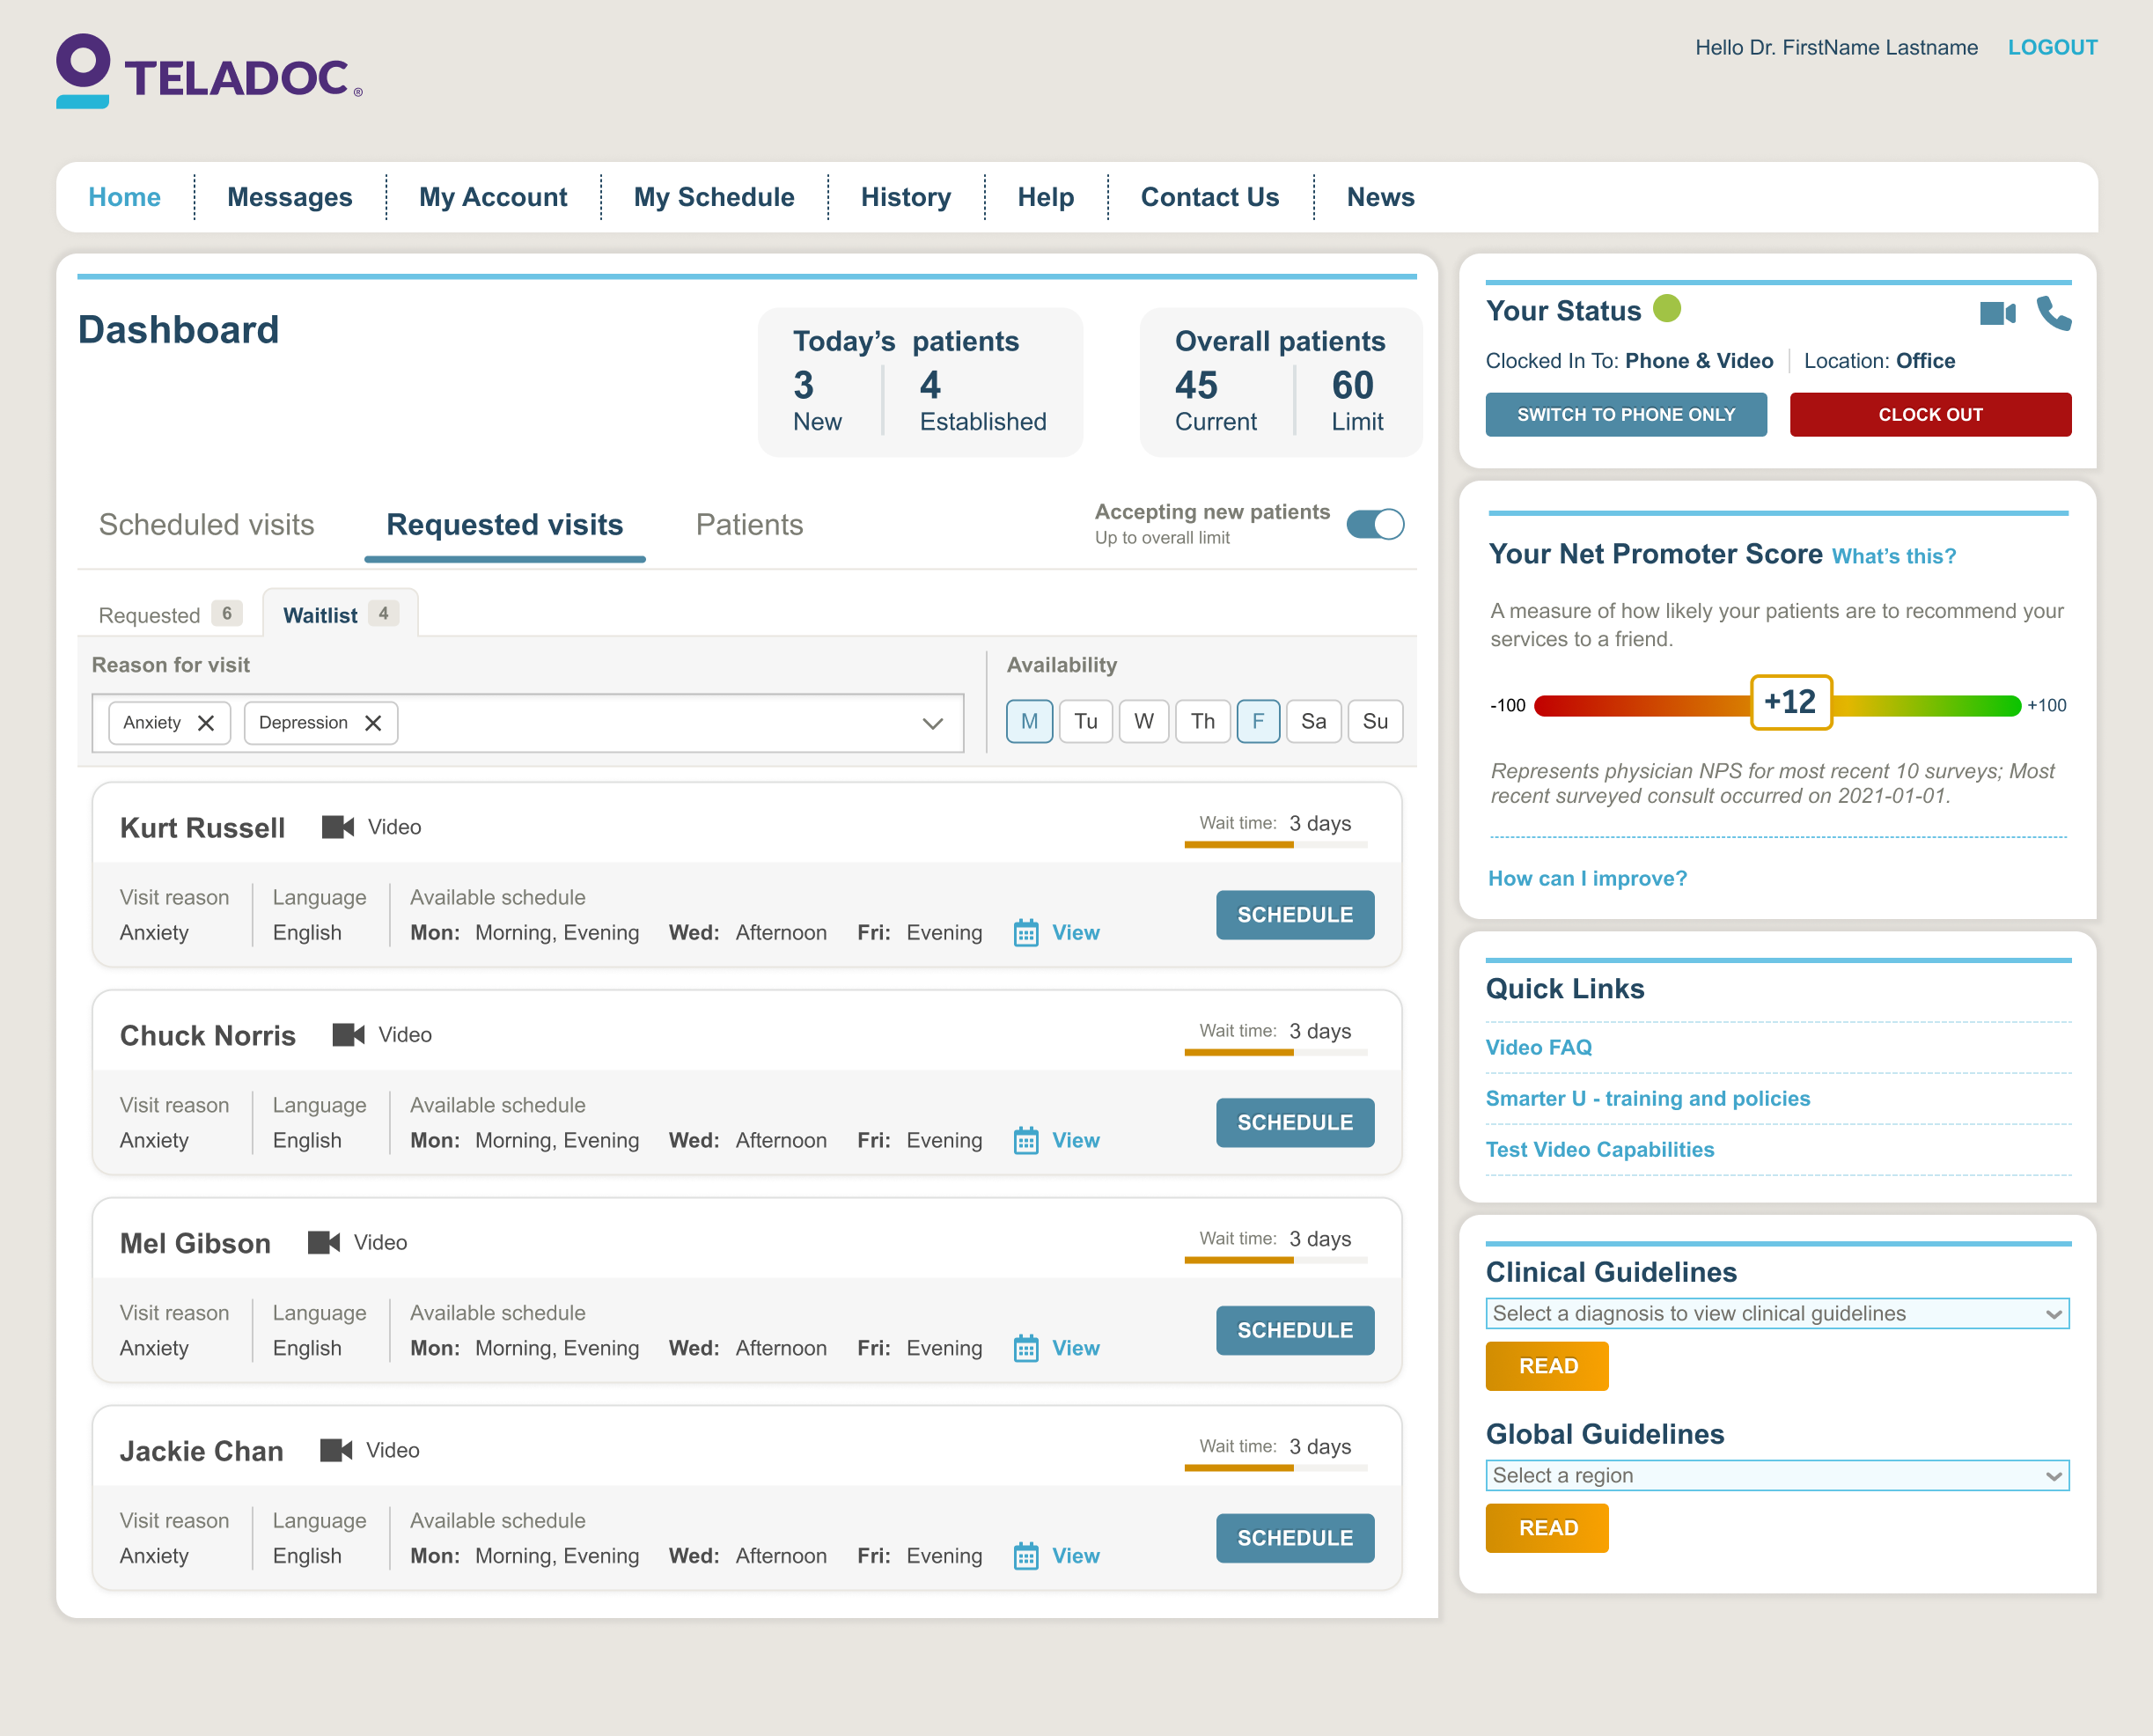Disable the Accepting new patients toggle

click(x=1375, y=523)
